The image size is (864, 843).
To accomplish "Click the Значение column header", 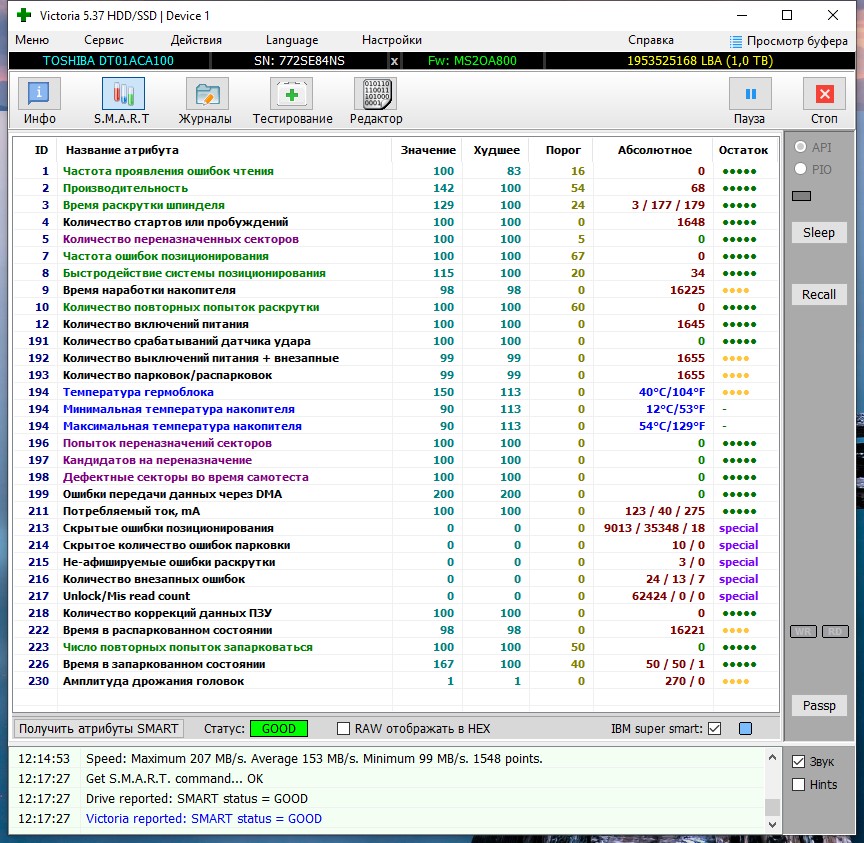I will [428, 150].
